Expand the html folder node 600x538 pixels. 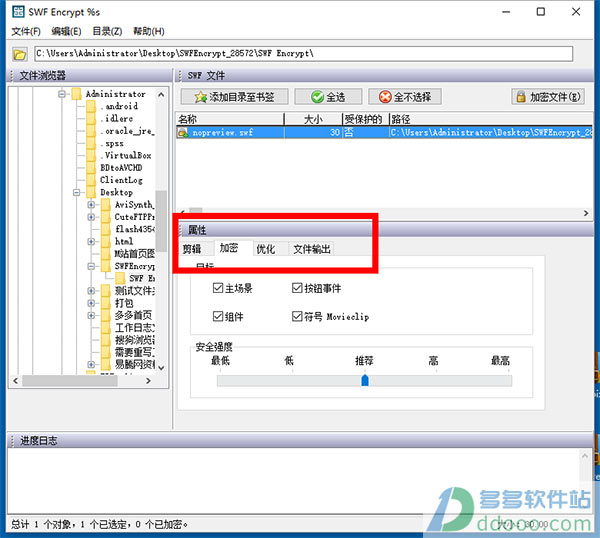click(91, 241)
